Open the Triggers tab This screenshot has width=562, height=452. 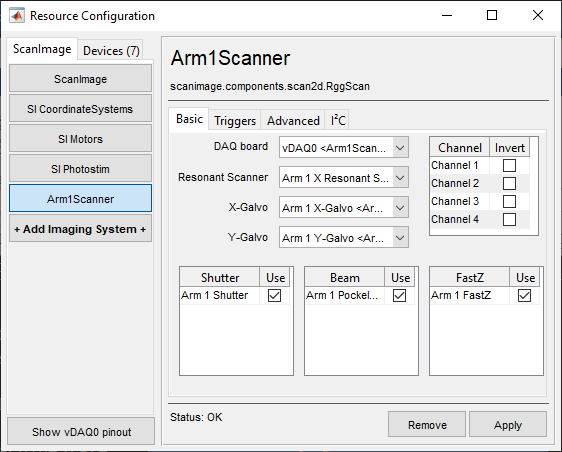(x=235, y=121)
